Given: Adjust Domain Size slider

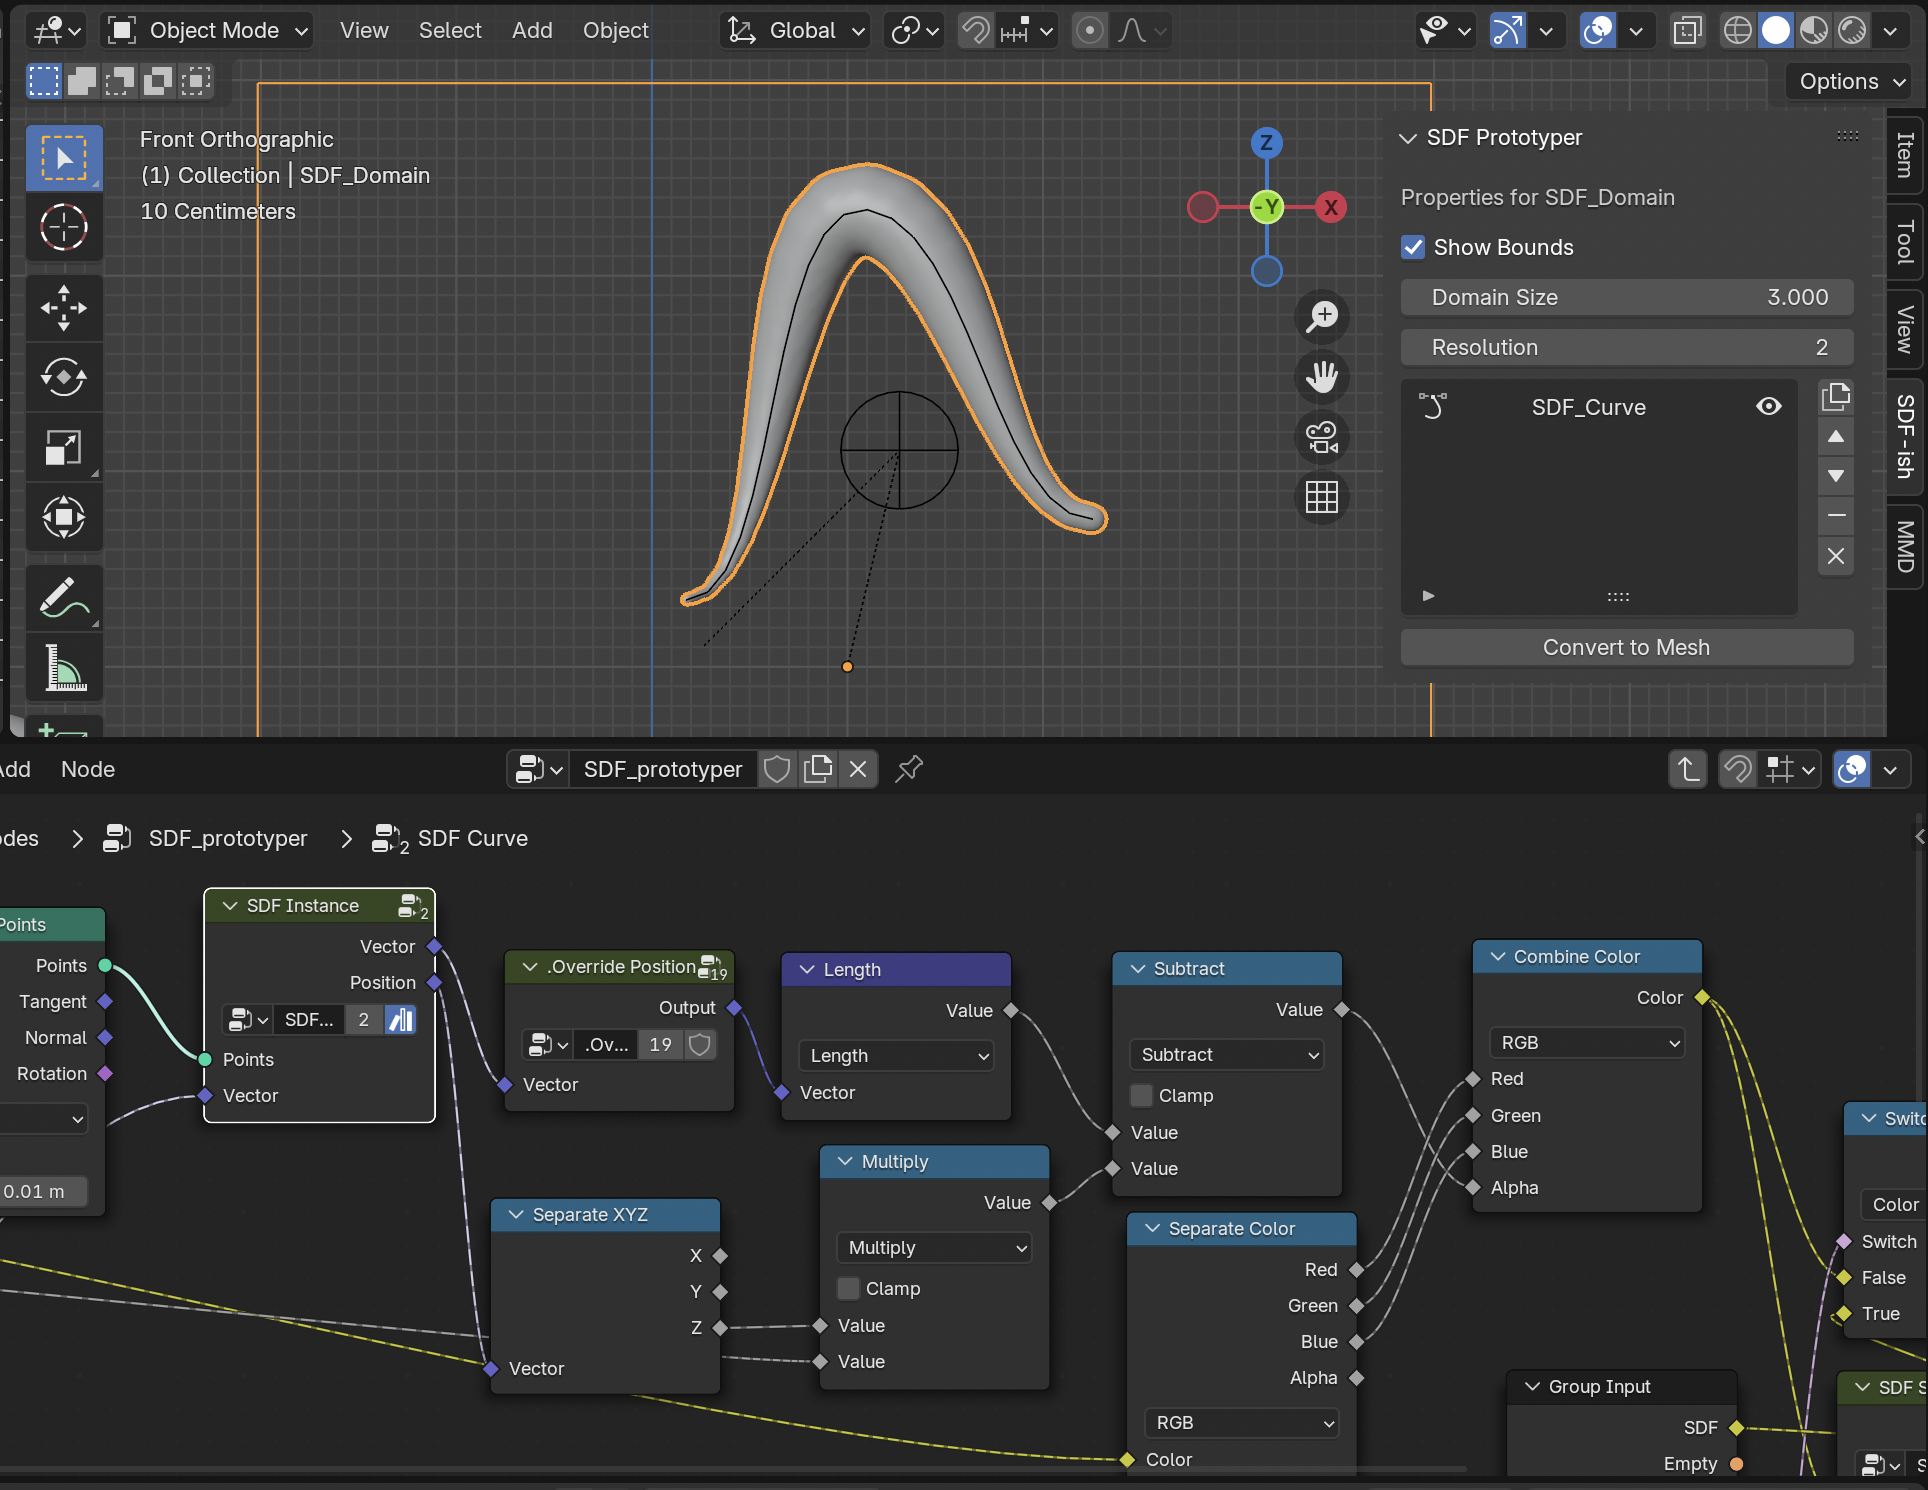Looking at the screenshot, I should tap(1627, 297).
